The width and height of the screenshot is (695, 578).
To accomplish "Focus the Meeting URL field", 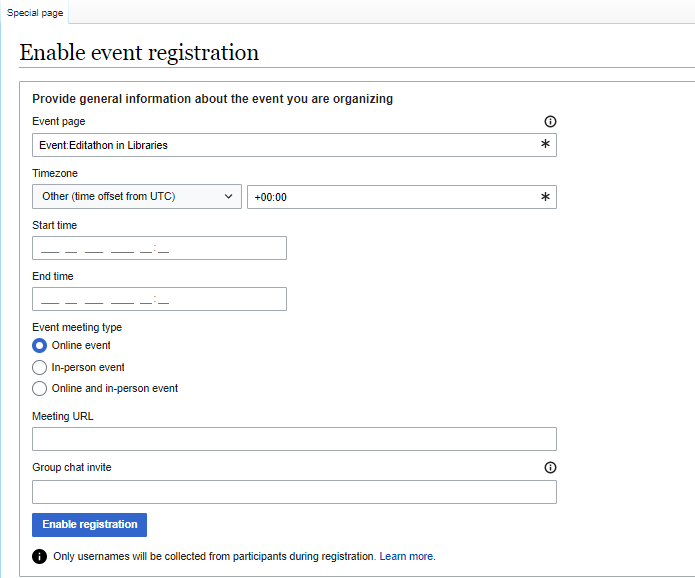I will click(294, 439).
